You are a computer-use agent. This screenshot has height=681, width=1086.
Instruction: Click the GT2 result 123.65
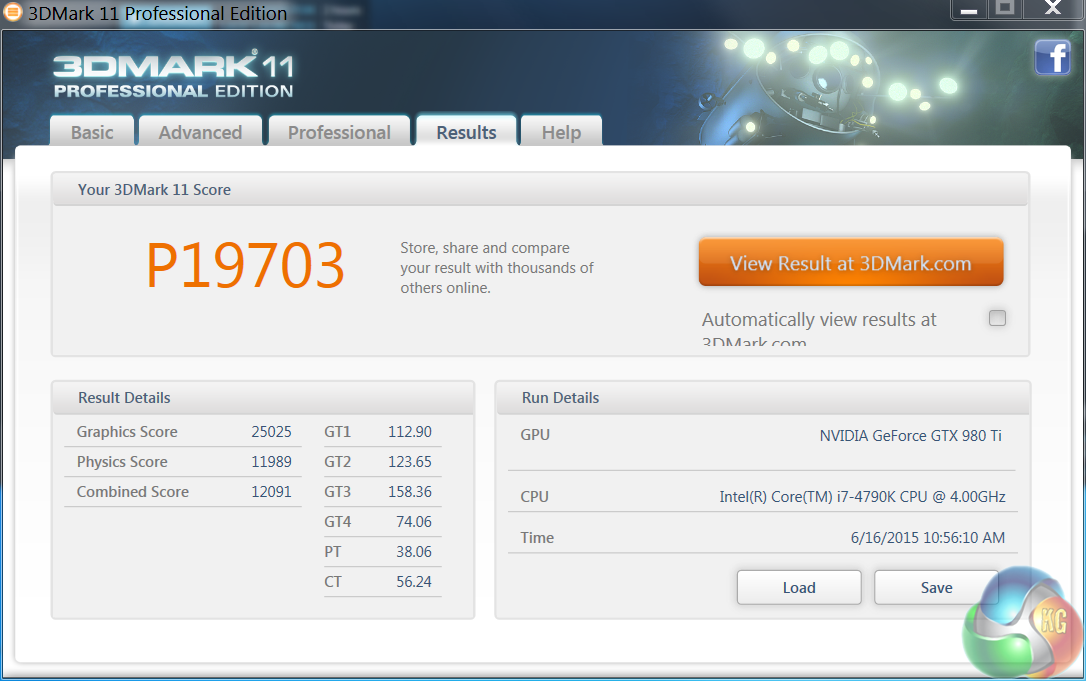click(x=409, y=461)
